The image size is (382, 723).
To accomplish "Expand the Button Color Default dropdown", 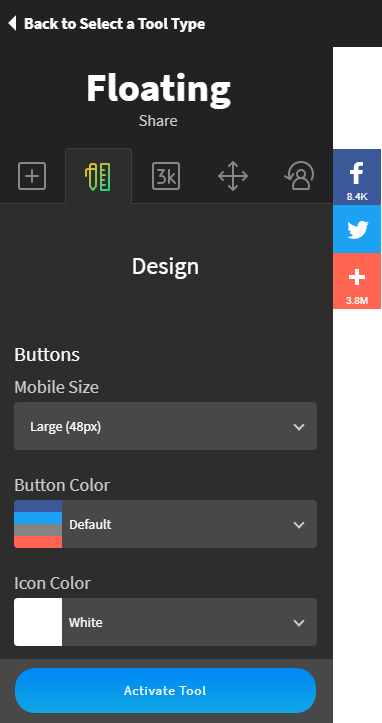I will pos(165,524).
